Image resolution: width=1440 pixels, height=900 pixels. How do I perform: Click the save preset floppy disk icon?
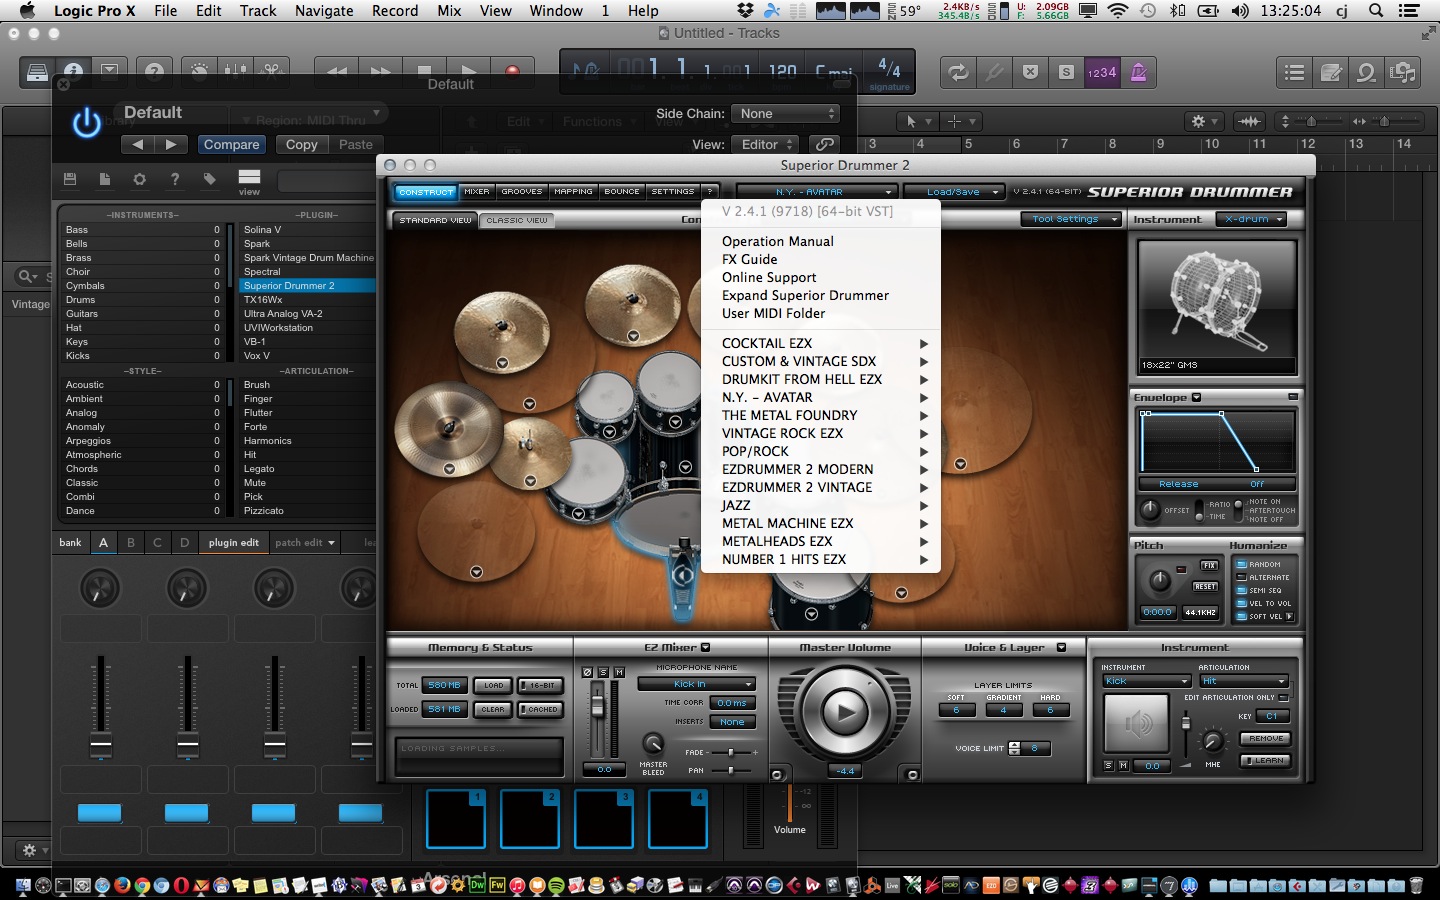[70, 179]
